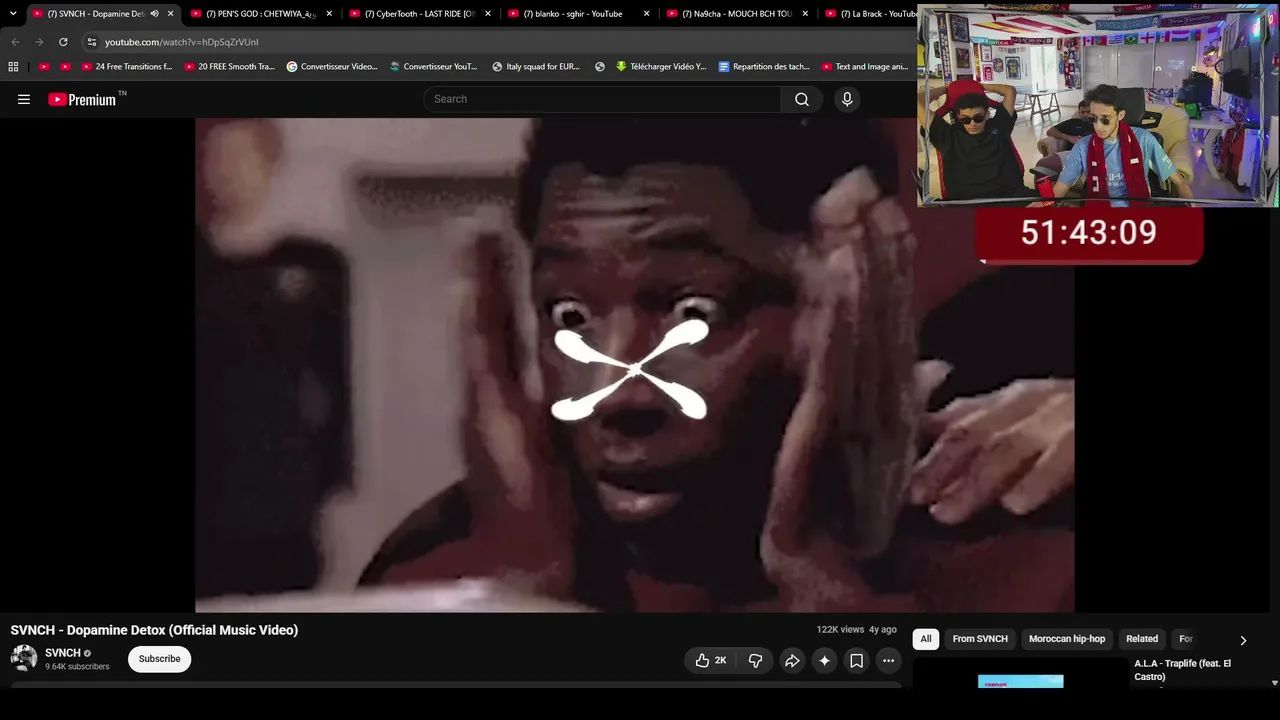Viewport: 1280px width, 720px height.
Task: Mute the SVNCH tab audio
Action: pos(154,14)
